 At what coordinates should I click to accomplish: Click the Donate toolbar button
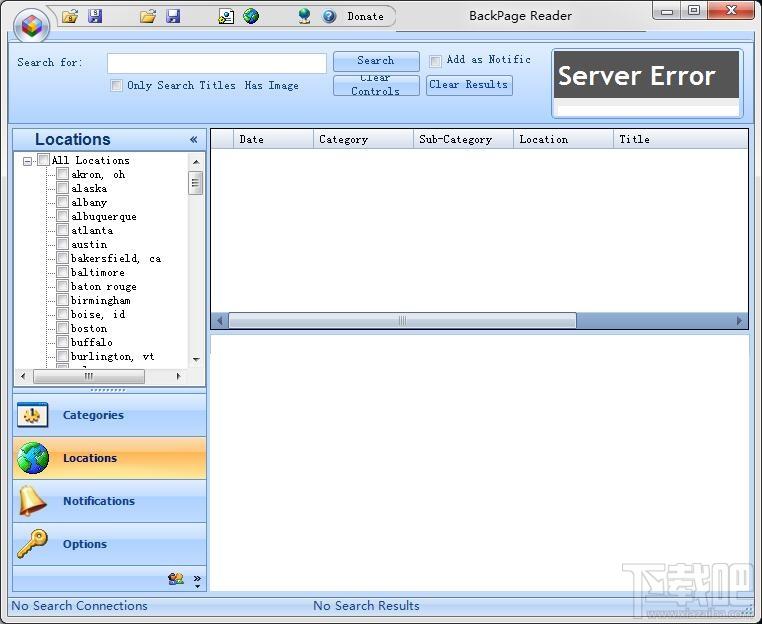[365, 17]
